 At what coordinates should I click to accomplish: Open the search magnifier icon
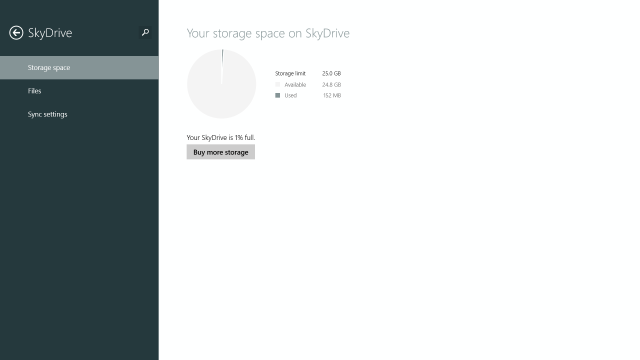[x=145, y=32]
